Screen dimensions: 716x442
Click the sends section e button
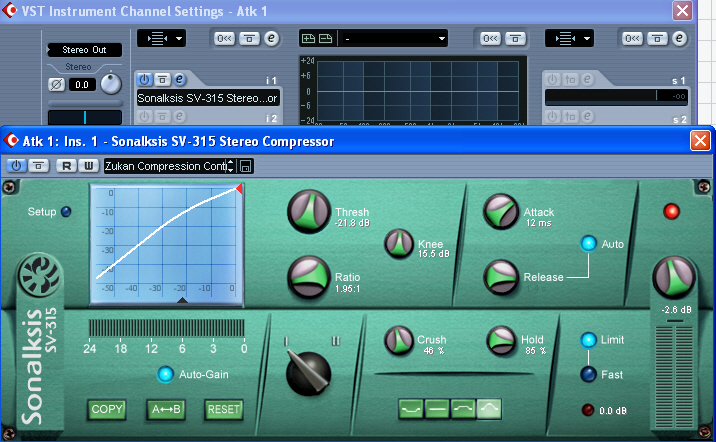pyautogui.click(x=679, y=38)
